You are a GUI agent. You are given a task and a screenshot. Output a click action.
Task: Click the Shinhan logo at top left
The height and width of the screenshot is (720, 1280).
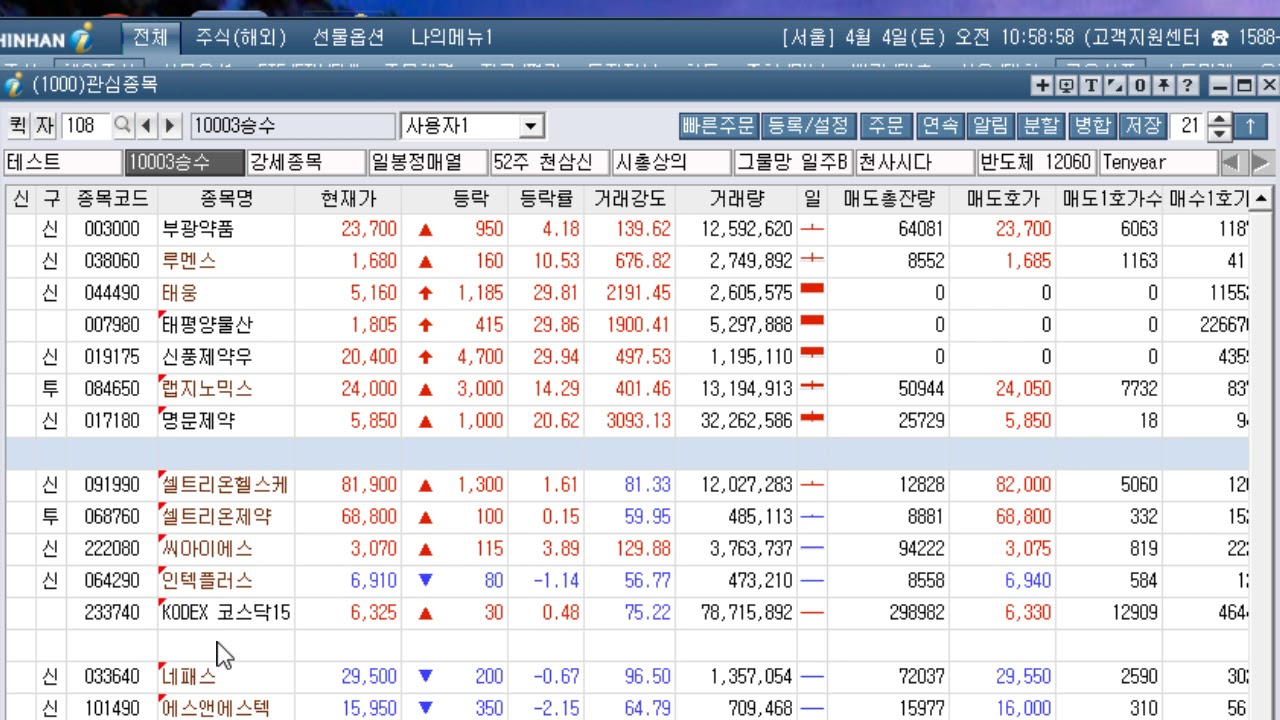[50, 40]
